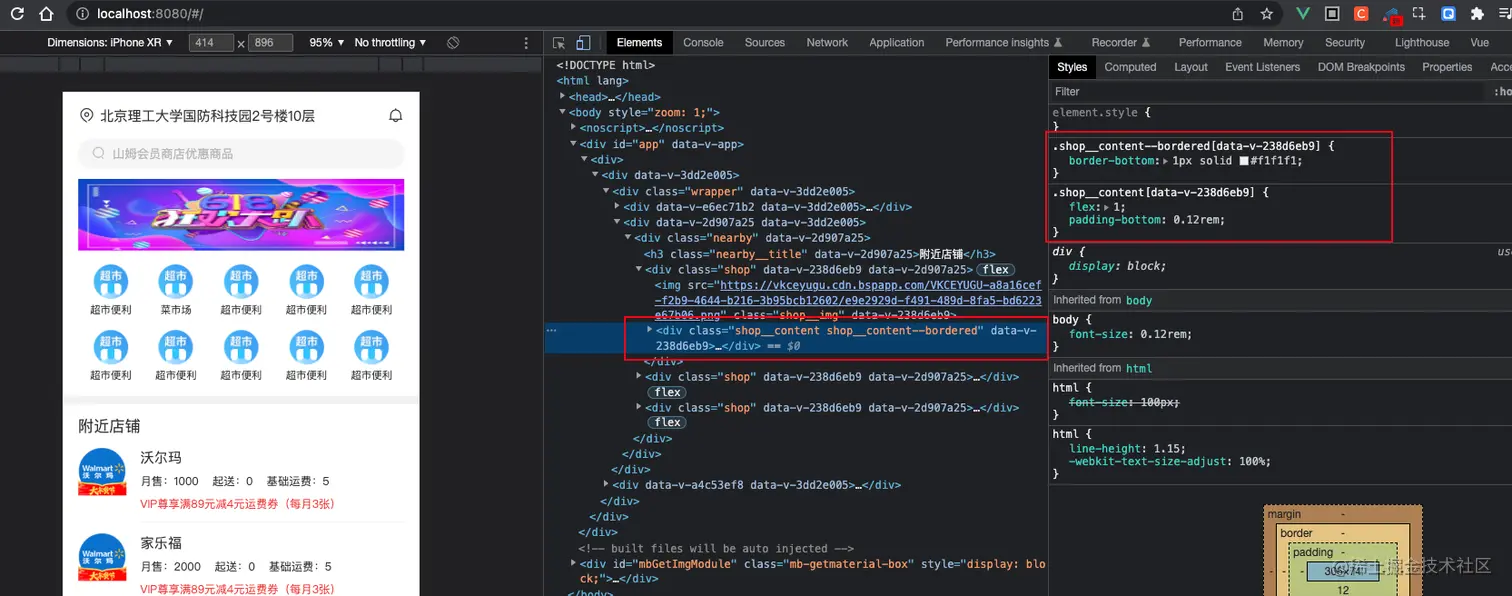
Task: Expand the selected shop__content div node
Action: (x=650, y=329)
